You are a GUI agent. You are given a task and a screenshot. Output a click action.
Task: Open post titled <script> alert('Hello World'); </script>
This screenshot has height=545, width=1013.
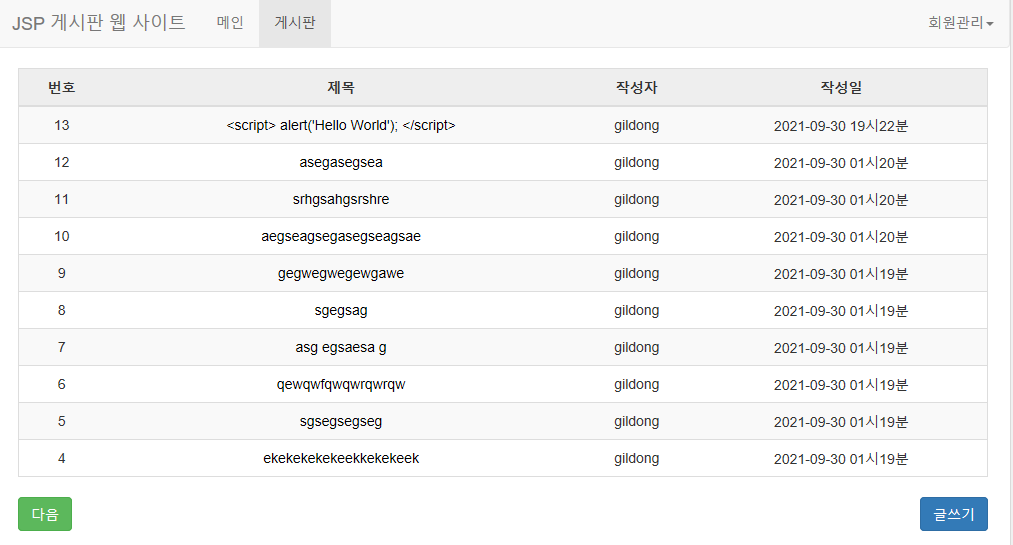[341, 125]
